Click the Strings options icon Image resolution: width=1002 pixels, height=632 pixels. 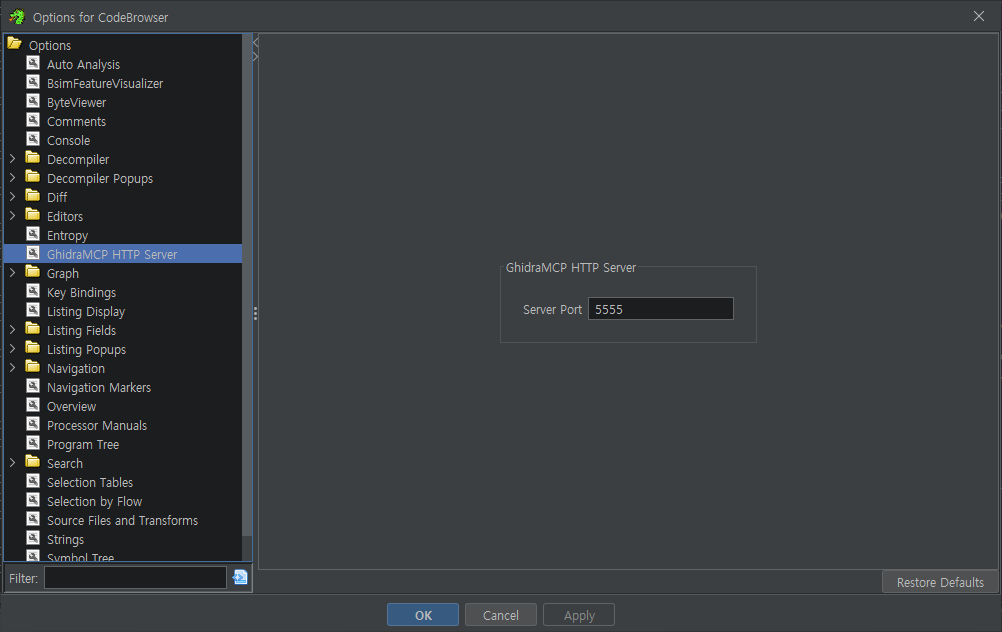click(33, 538)
